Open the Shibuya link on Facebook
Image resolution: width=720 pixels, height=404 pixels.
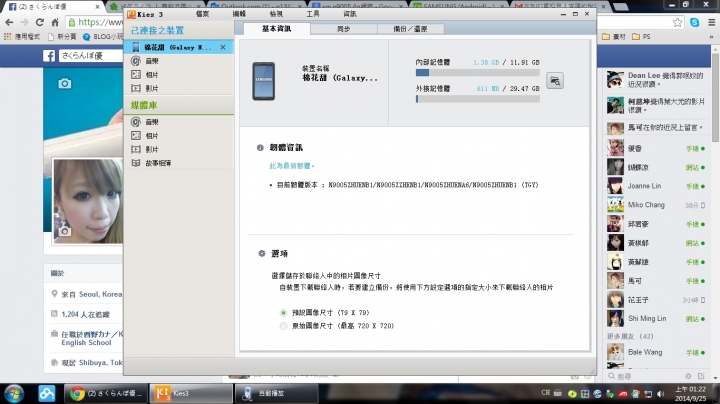pyautogui.click(x=100, y=363)
